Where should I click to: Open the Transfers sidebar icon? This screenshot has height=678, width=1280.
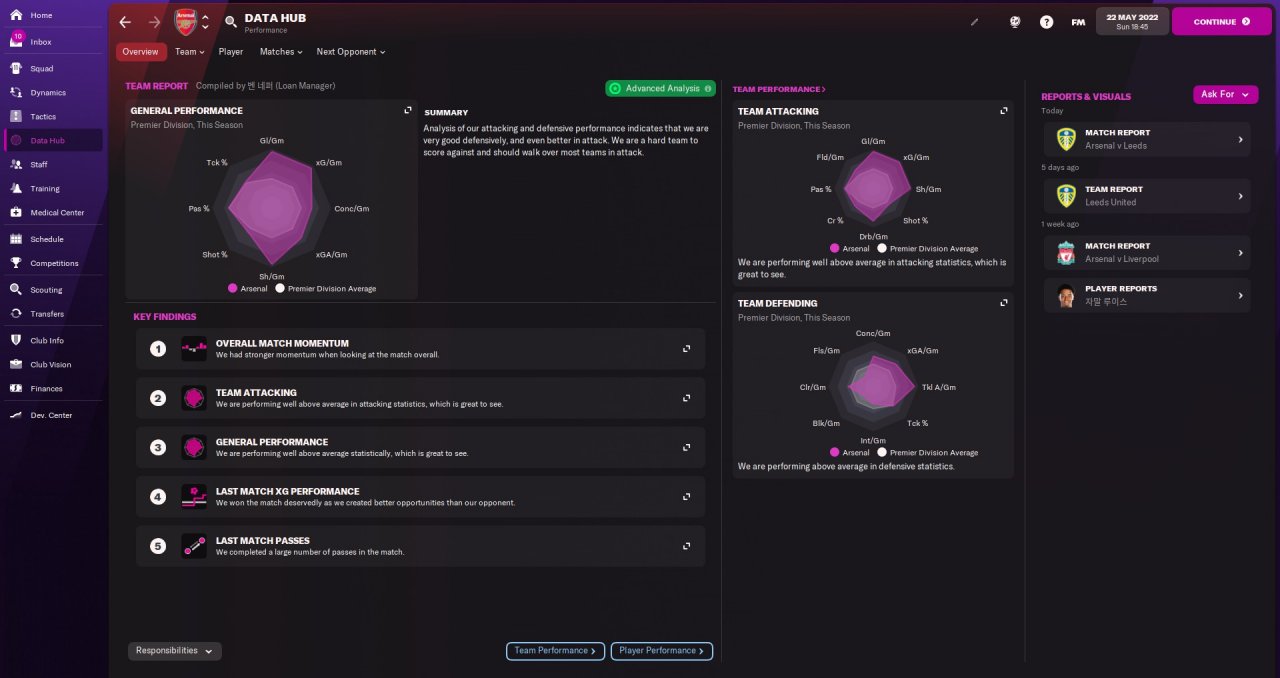click(x=16, y=314)
